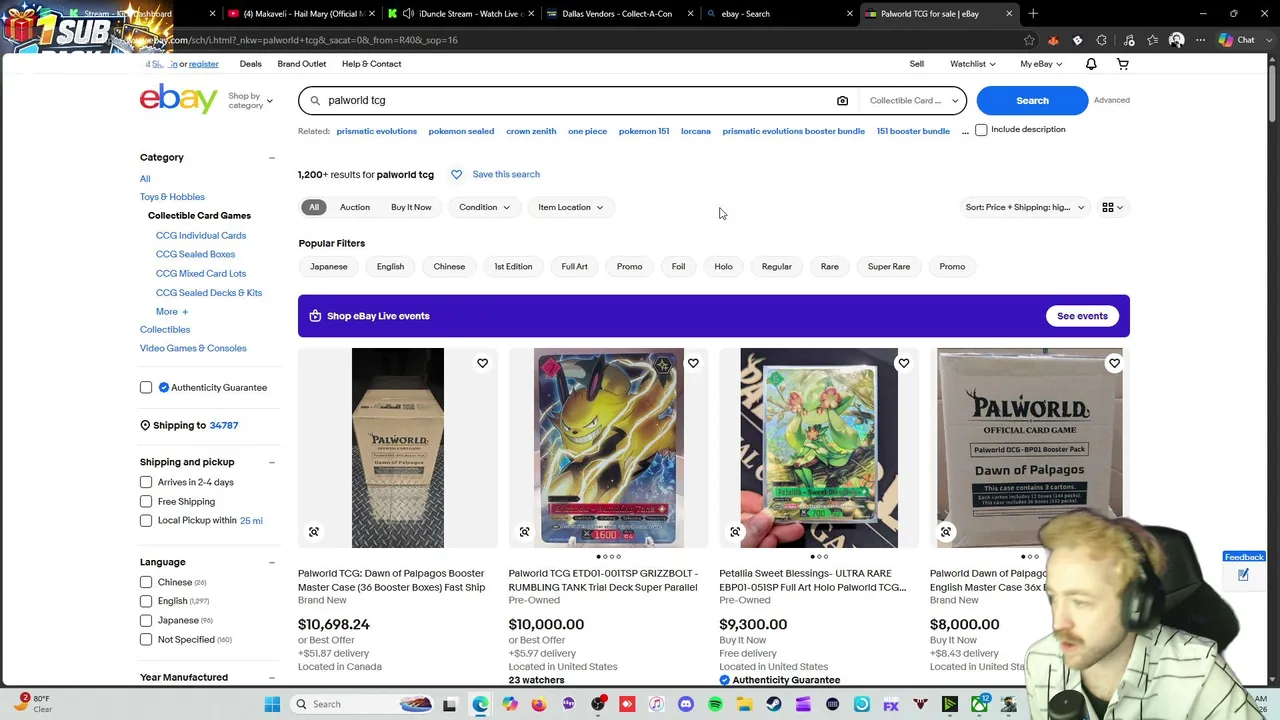Open Advanced search link

[1112, 100]
